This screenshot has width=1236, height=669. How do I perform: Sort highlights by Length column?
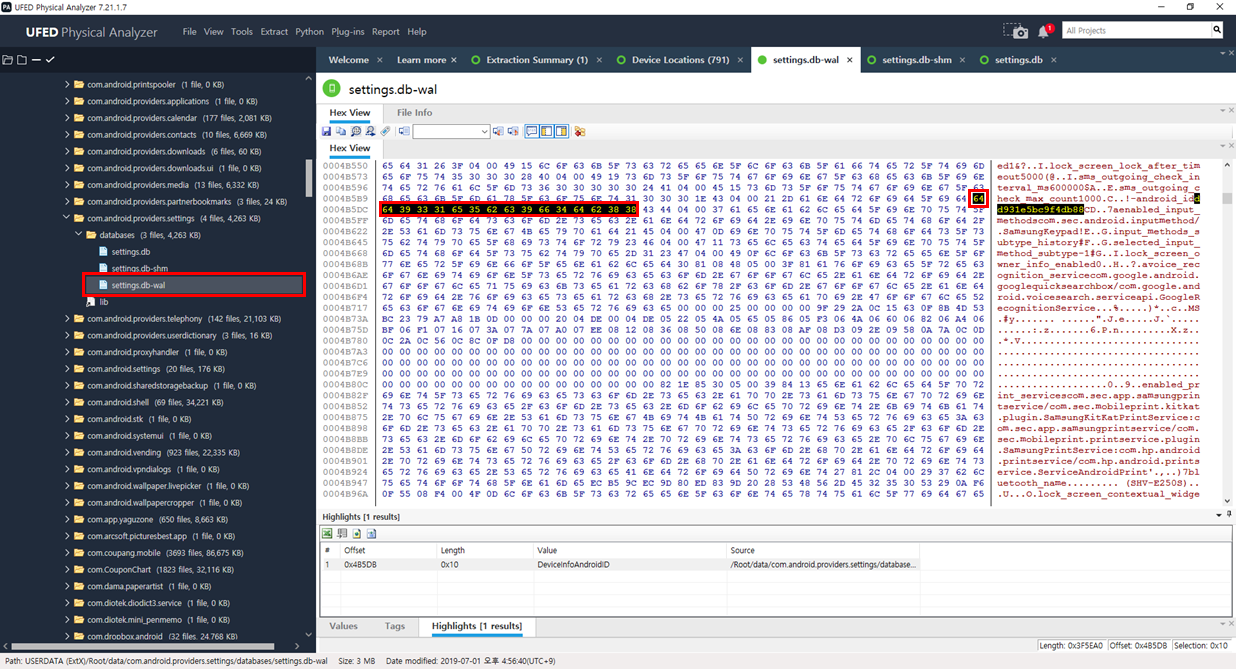coord(484,550)
